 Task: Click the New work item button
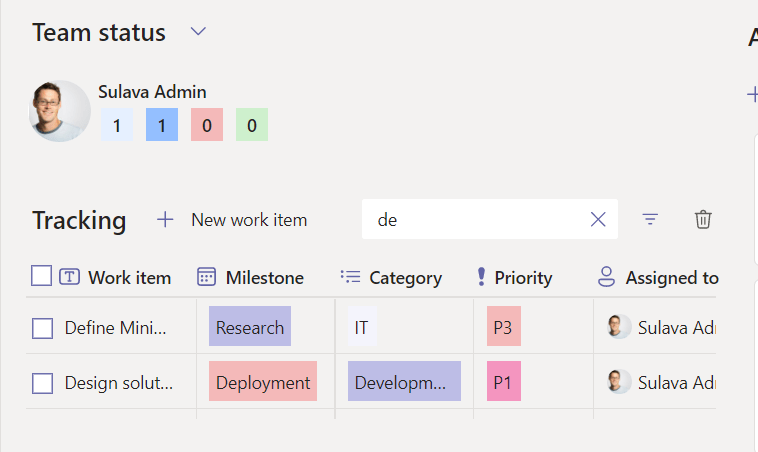249,220
